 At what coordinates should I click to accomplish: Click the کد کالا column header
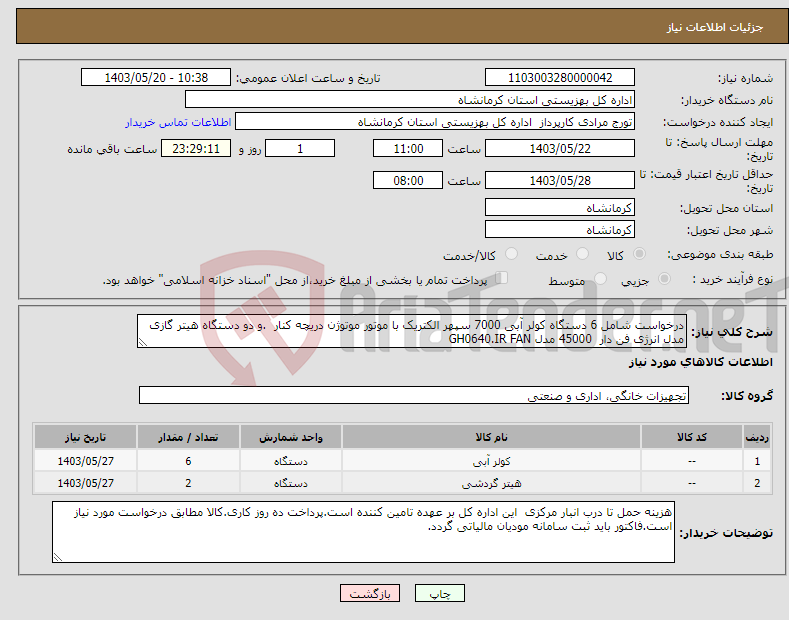point(691,437)
